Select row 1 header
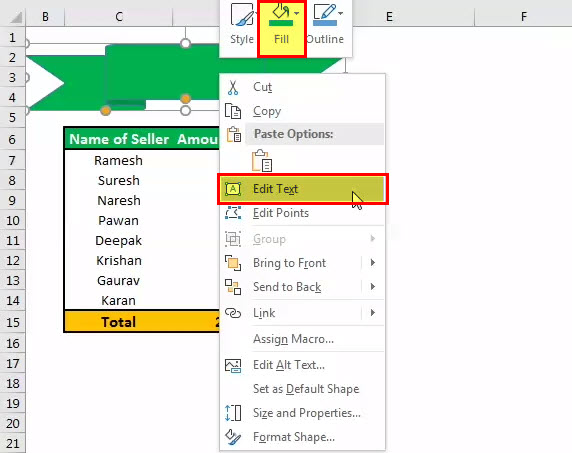 [12, 38]
